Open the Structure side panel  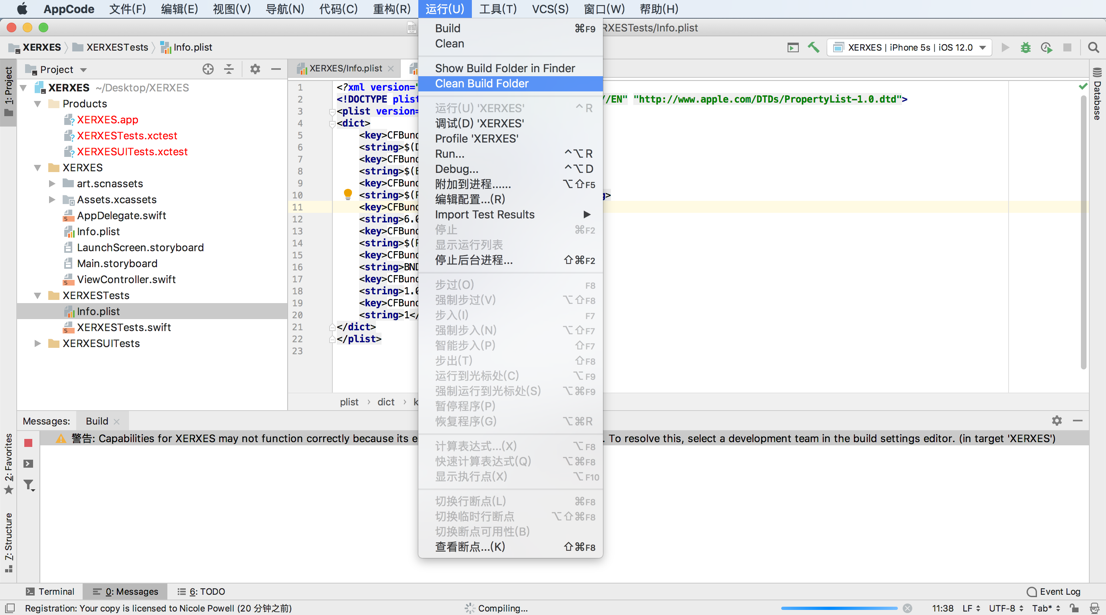pos(8,542)
